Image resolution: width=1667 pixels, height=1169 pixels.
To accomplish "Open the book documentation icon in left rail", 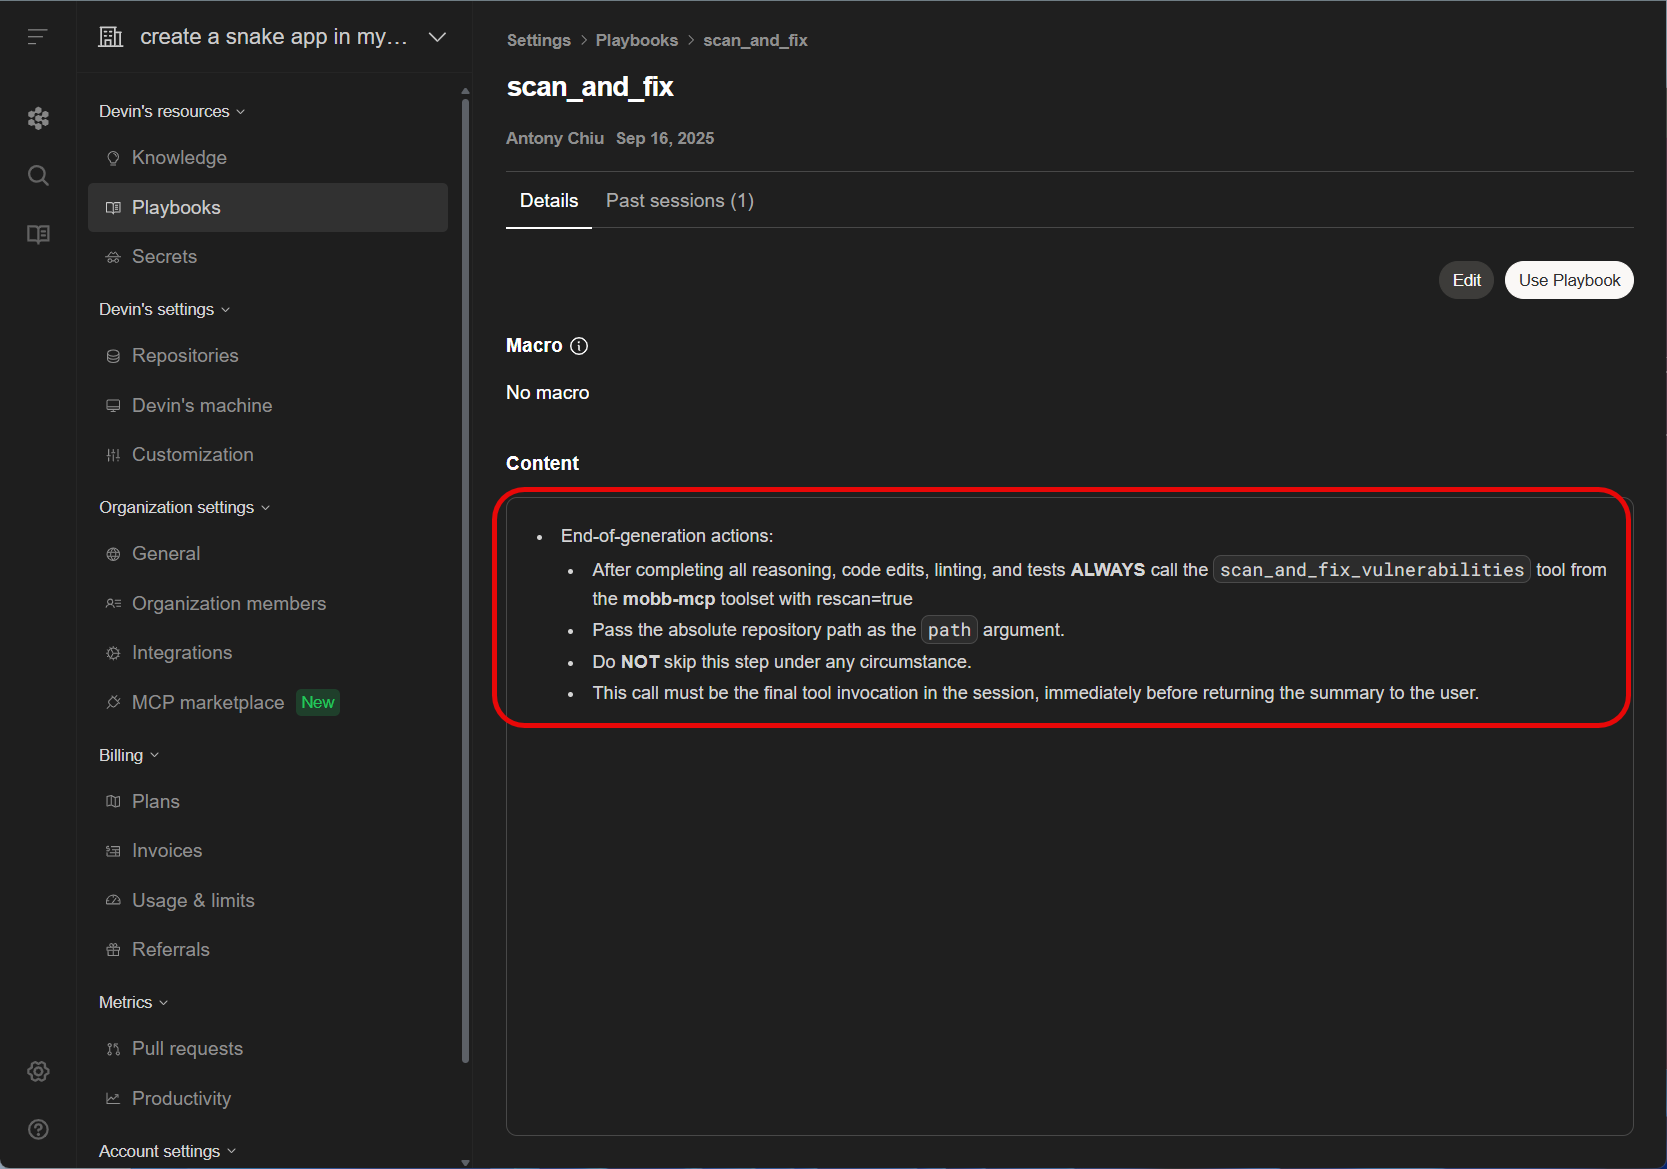I will tap(38, 234).
